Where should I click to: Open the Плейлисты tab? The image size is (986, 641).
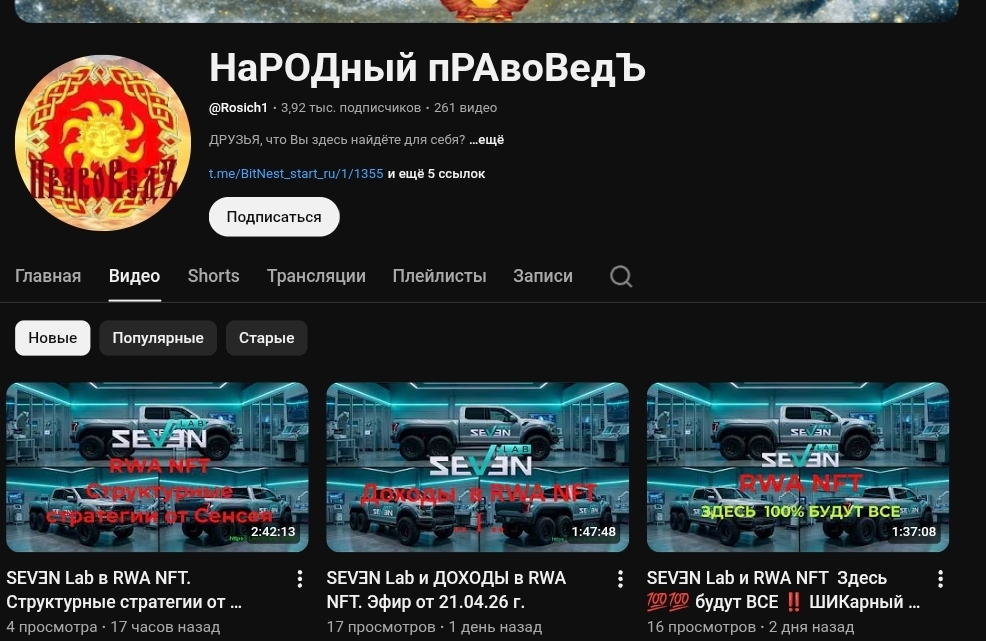coord(440,276)
